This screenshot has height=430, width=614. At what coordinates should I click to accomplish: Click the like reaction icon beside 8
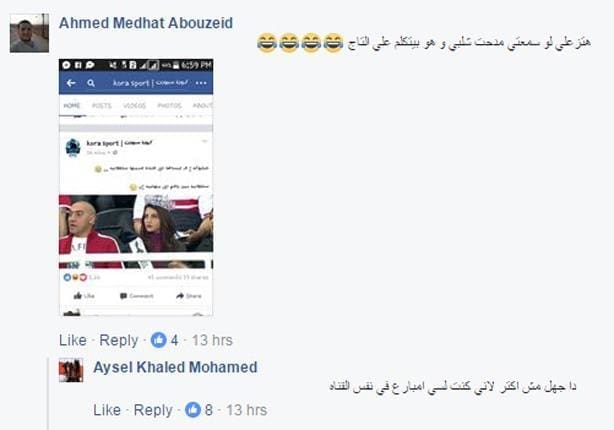pyautogui.click(x=193, y=410)
